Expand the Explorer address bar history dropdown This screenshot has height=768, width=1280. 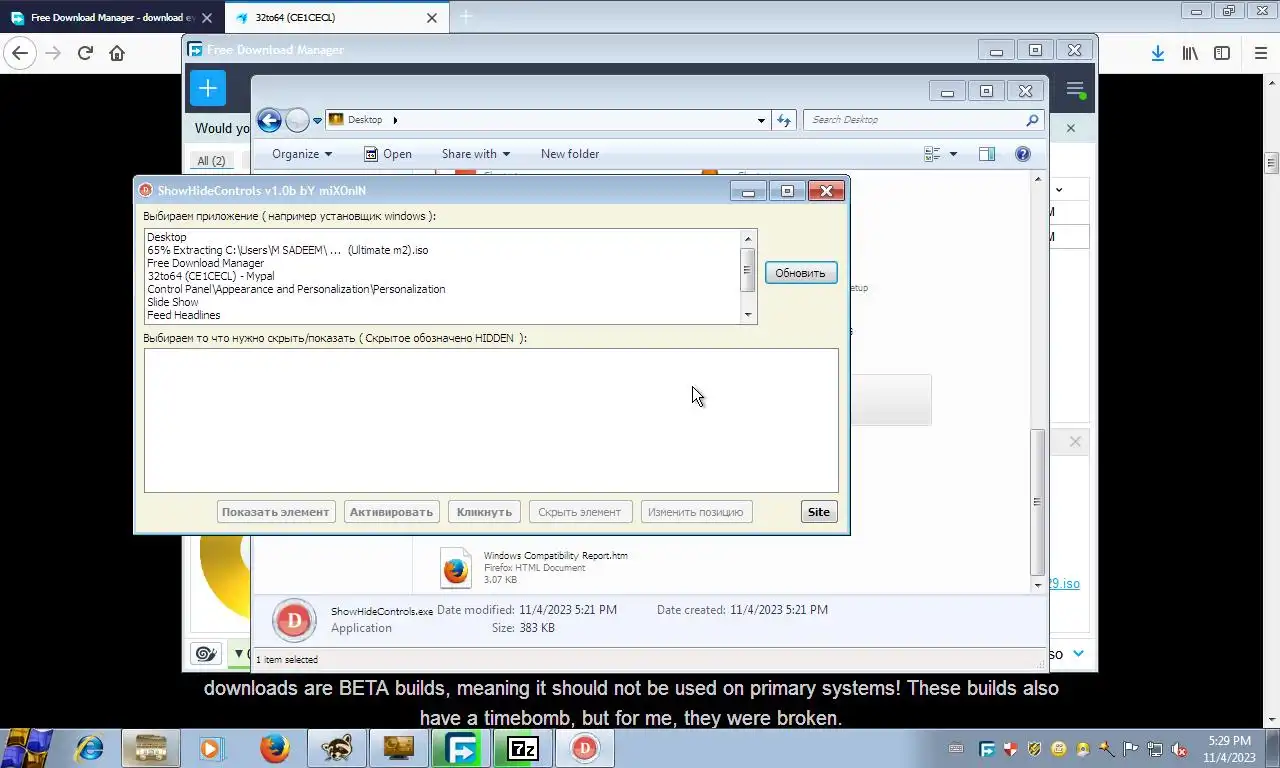[x=761, y=120]
